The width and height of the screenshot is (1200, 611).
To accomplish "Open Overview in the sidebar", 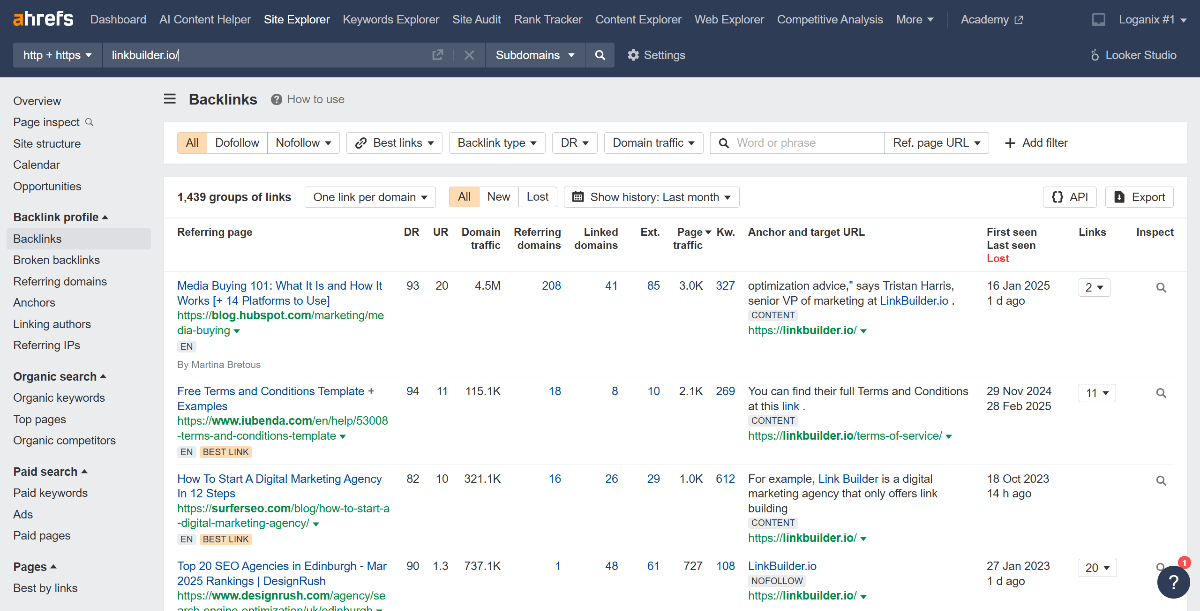I will [x=37, y=101].
